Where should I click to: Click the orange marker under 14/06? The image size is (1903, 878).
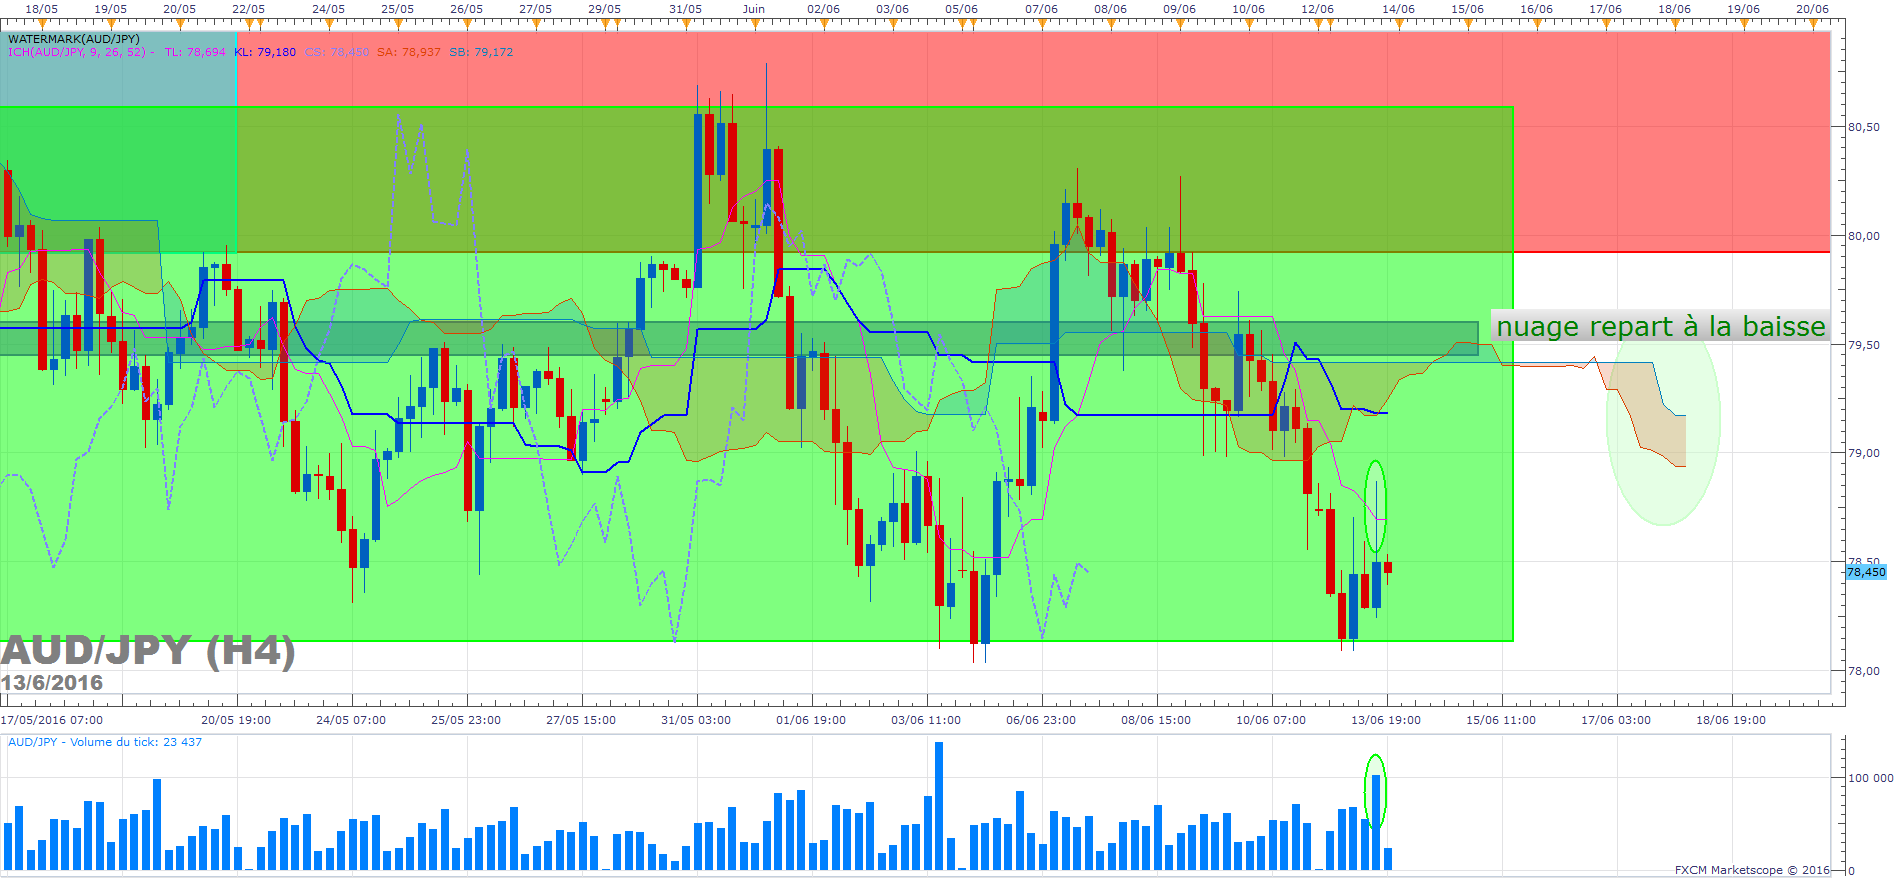click(x=1398, y=22)
